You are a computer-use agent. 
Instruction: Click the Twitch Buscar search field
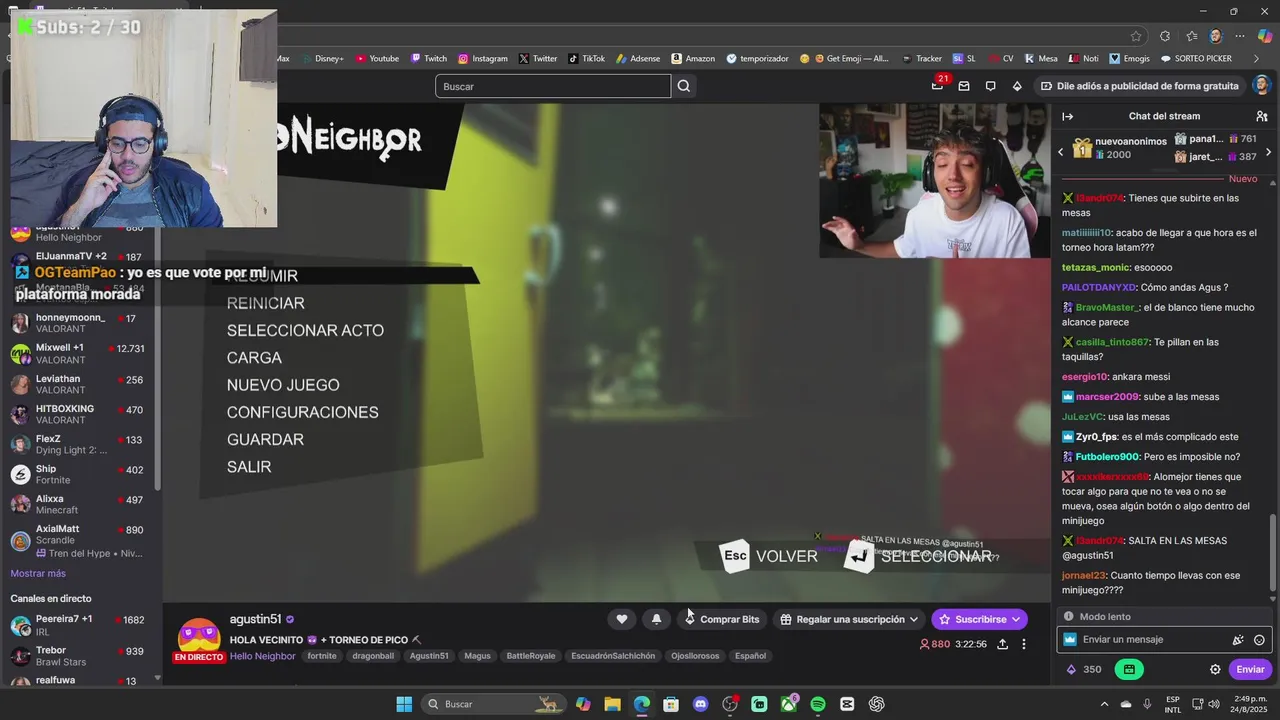553,86
